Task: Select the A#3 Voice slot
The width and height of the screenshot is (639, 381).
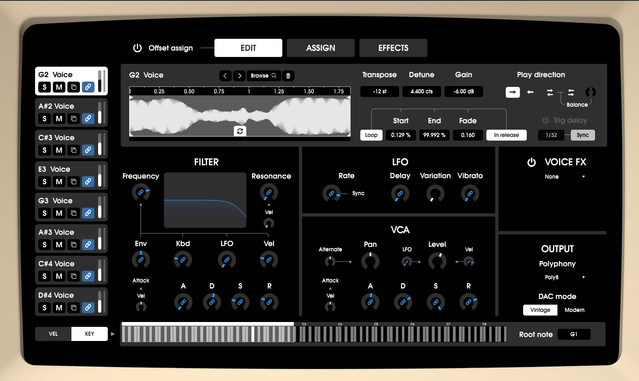Action: tap(71, 238)
